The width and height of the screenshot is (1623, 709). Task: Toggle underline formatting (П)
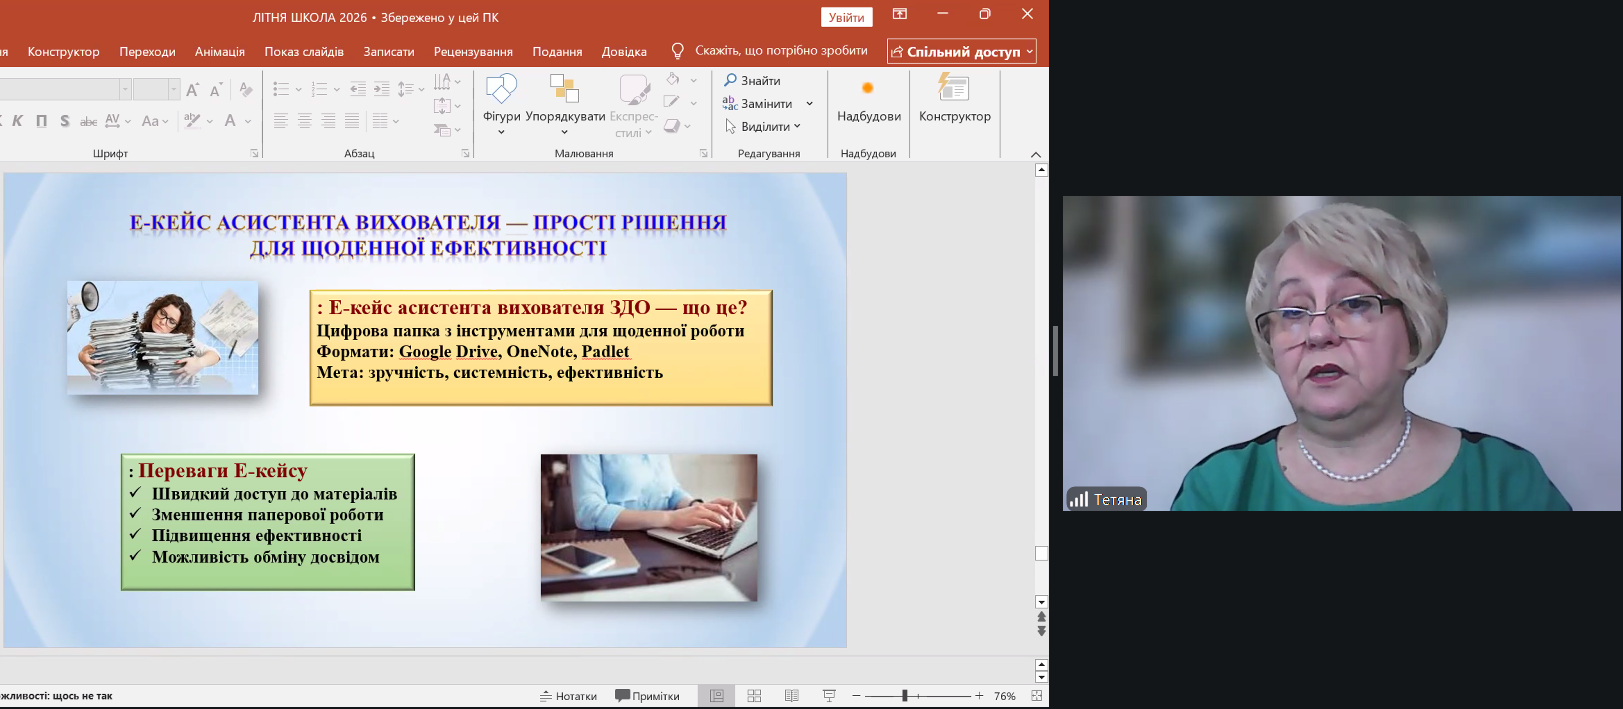[x=41, y=121]
